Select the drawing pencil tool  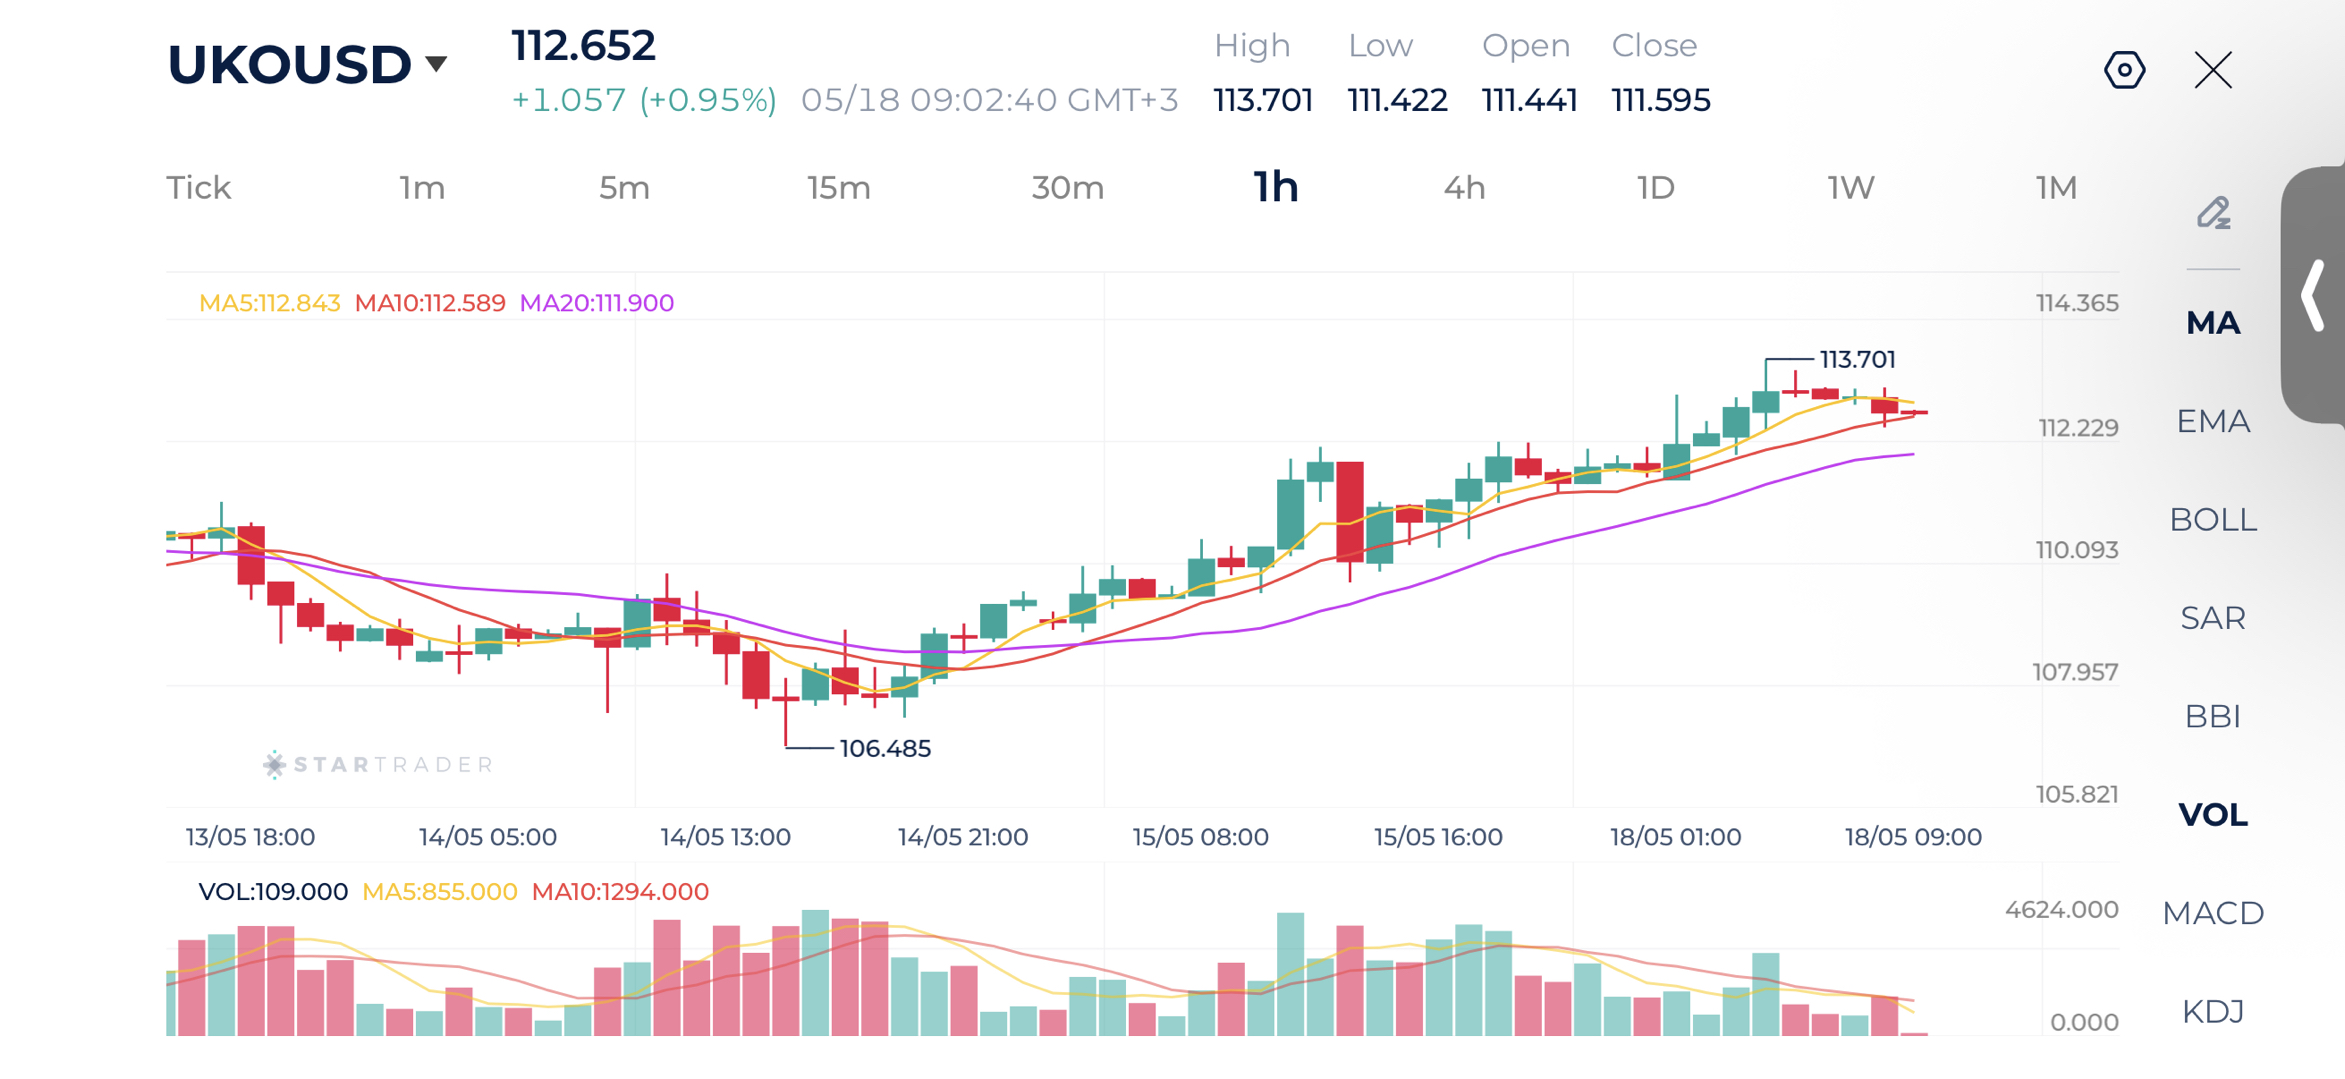(x=2213, y=212)
